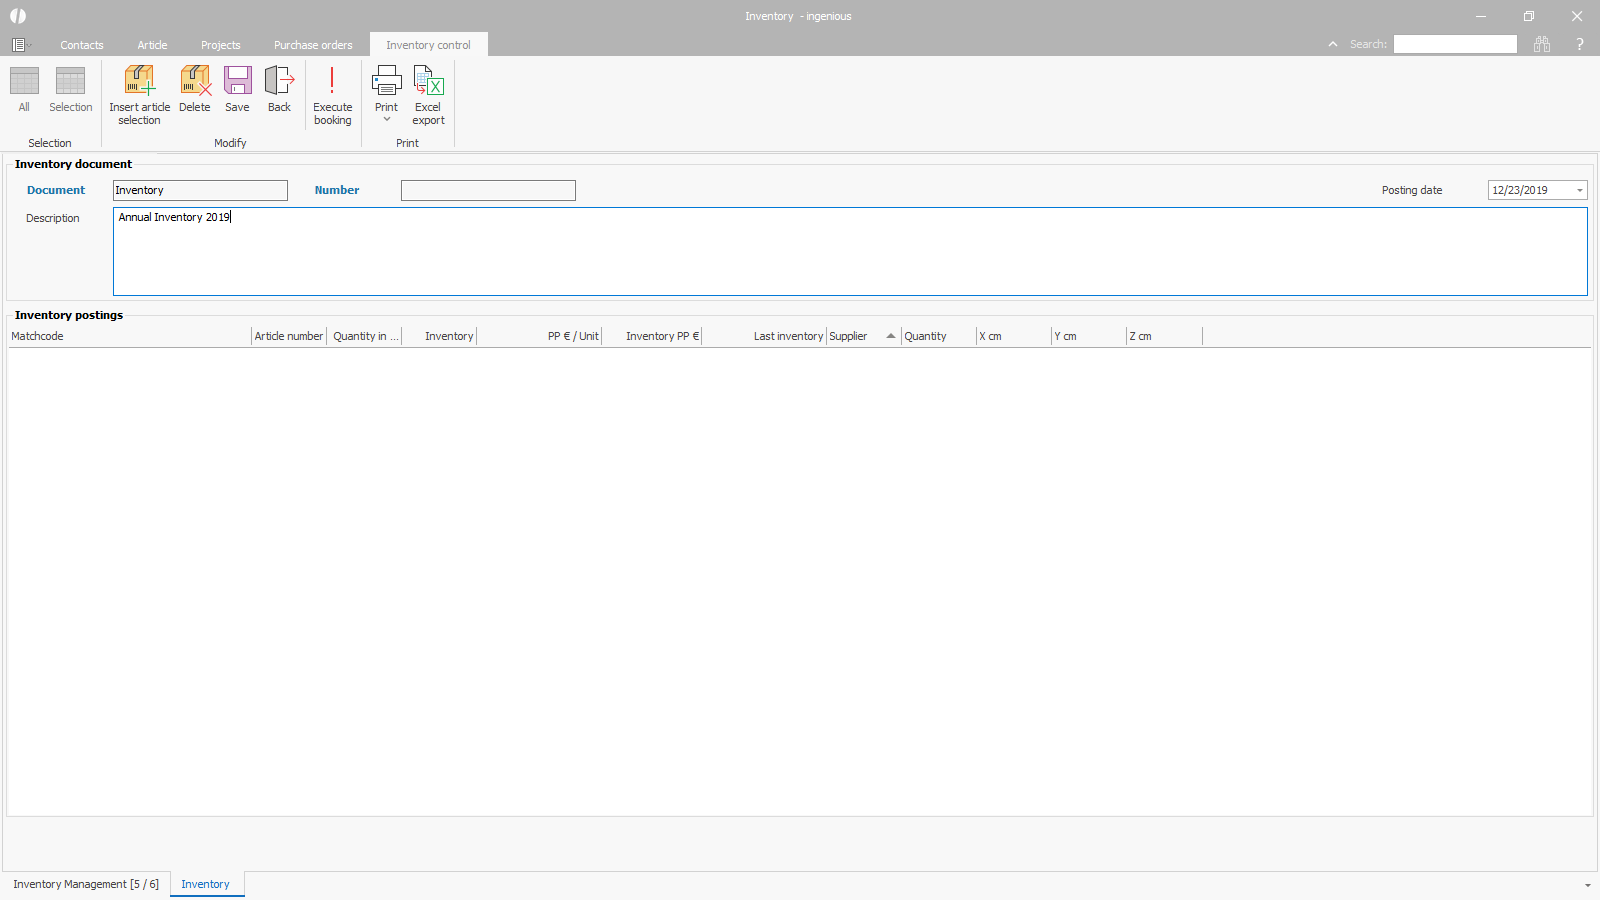
Task: Open the application menu dropdown
Action: 20,45
